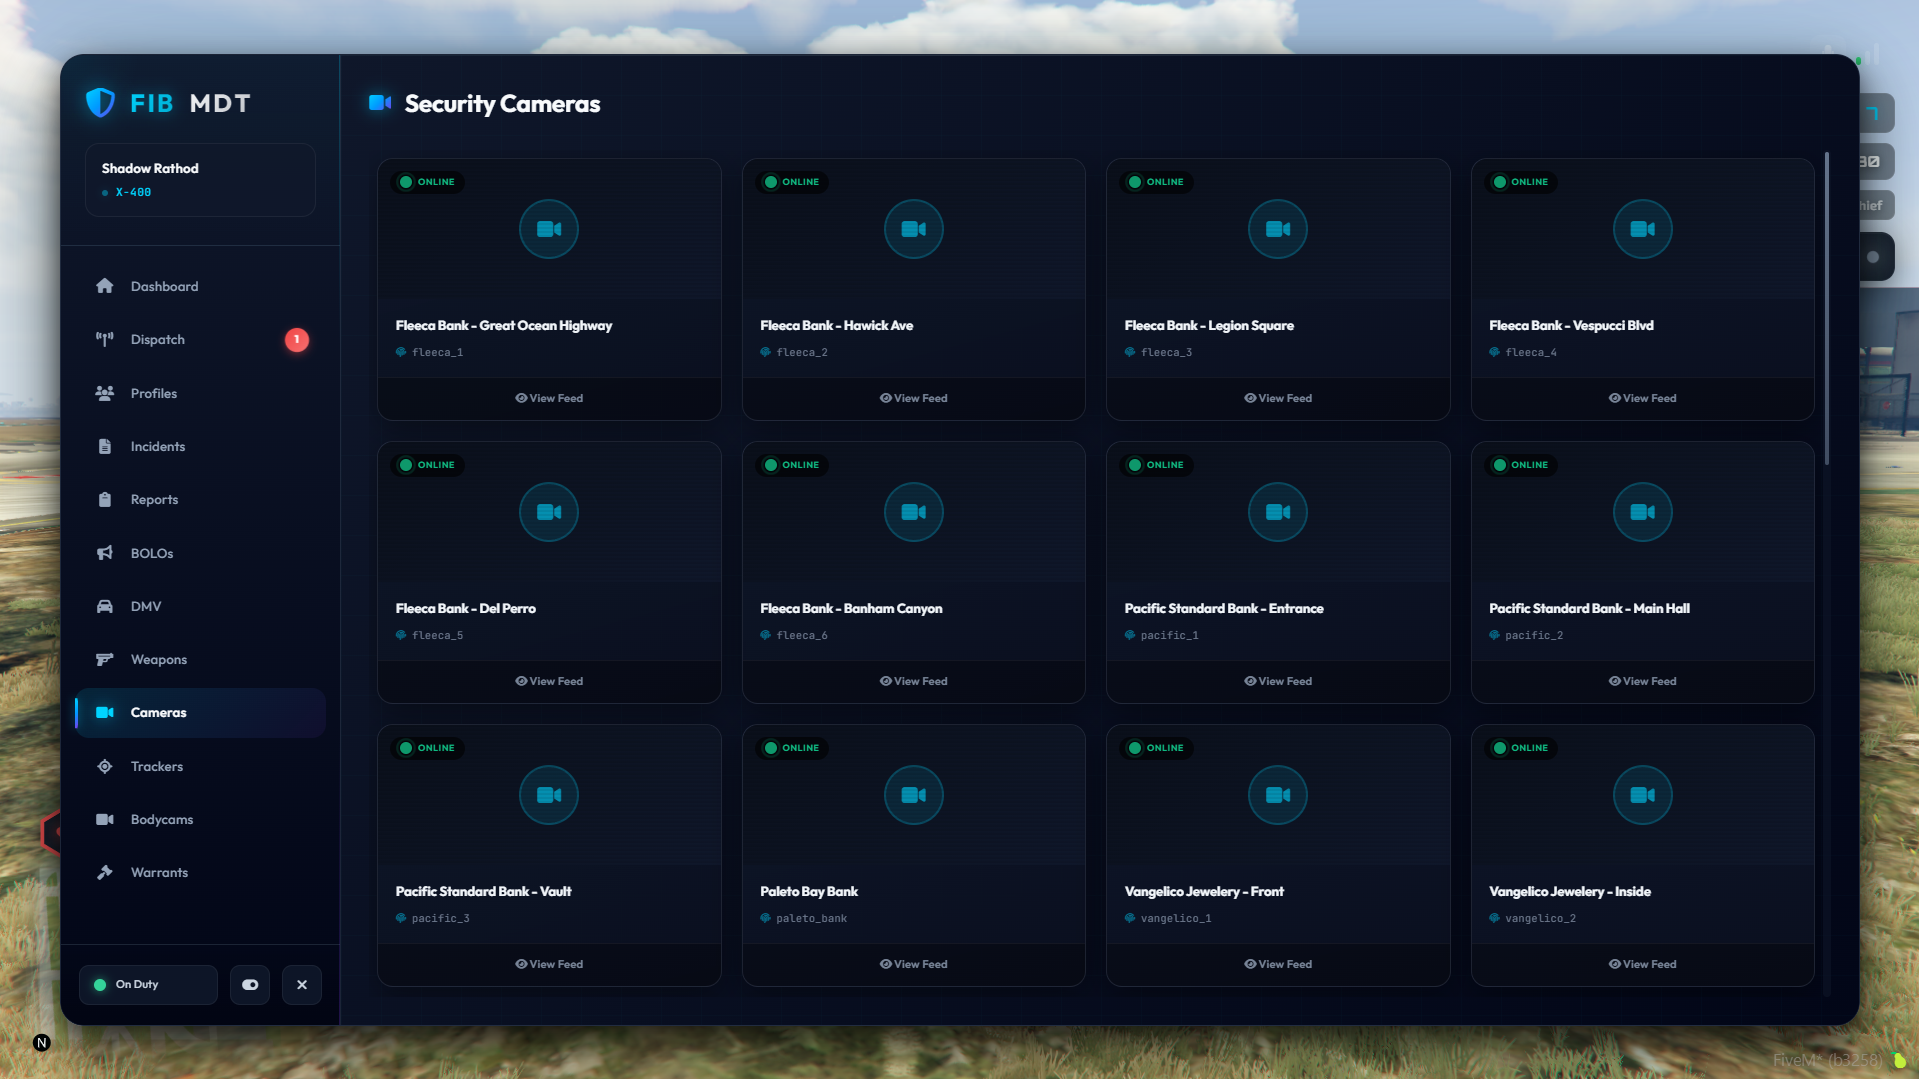The height and width of the screenshot is (1079, 1919).
Task: Click the camera icon on Fleeca Bank Hawick Ave card
Action: (x=913, y=229)
